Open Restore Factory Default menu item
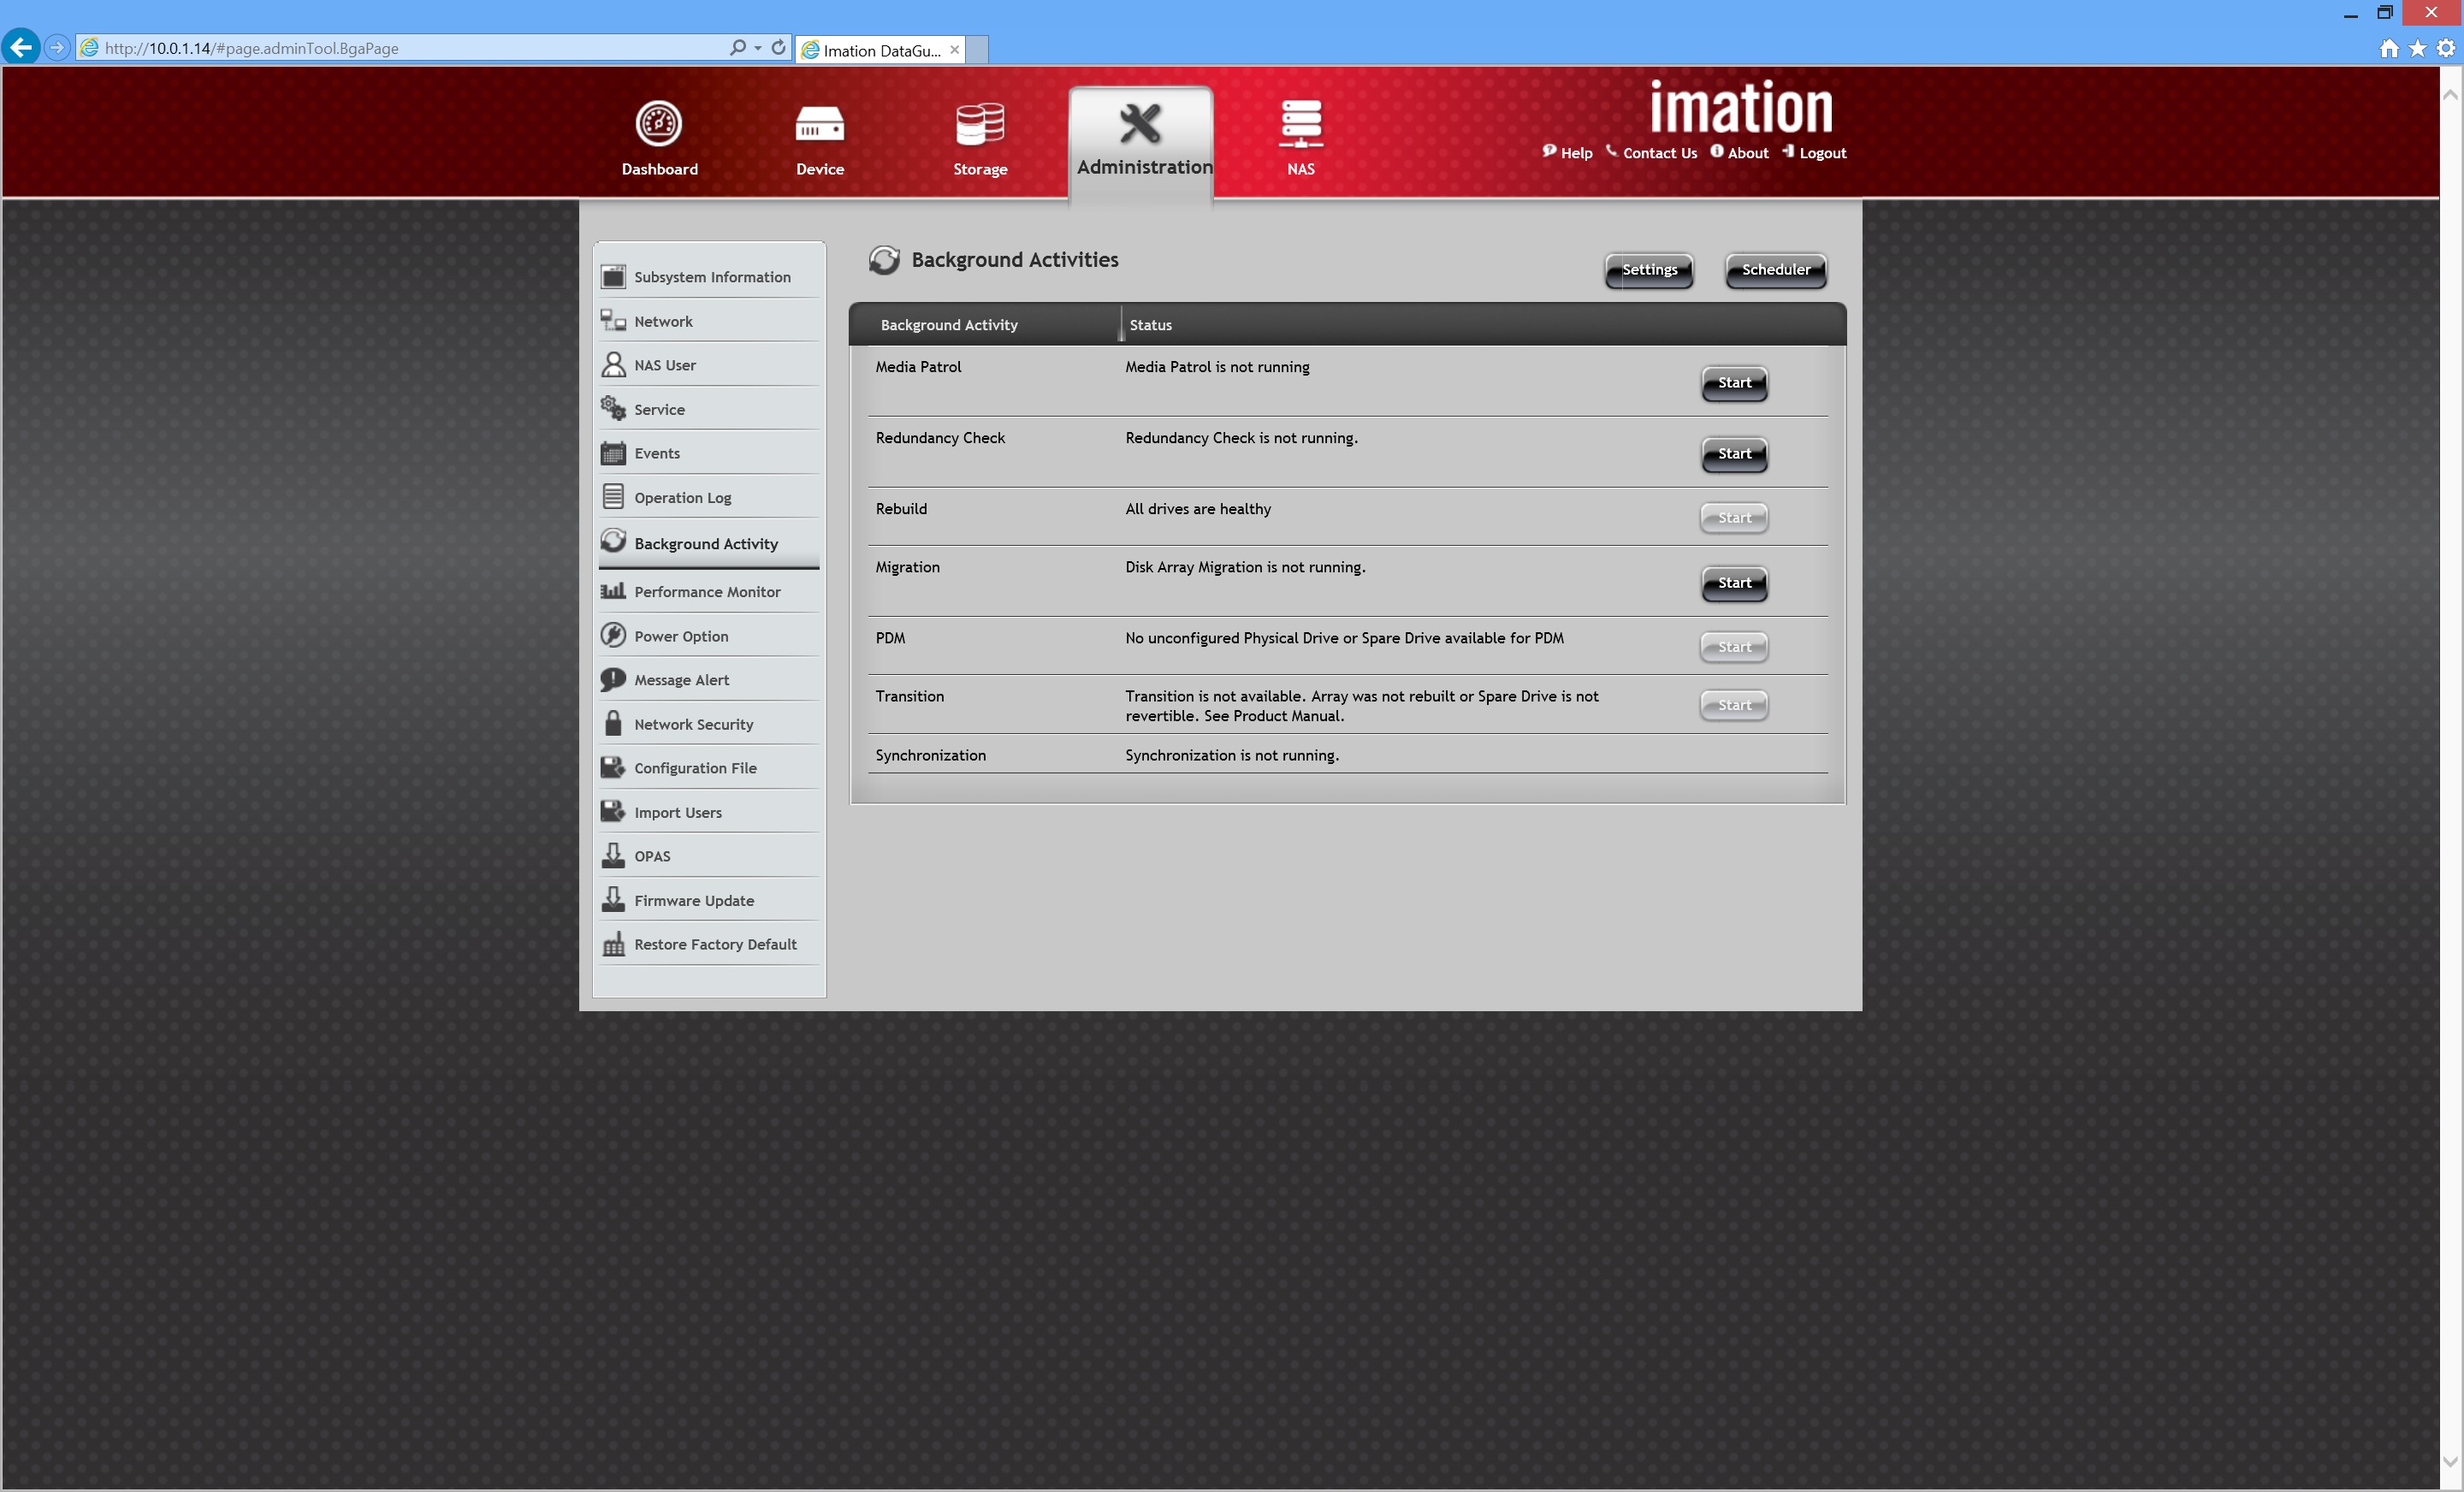This screenshot has height=1492, width=2464. pos(714,944)
